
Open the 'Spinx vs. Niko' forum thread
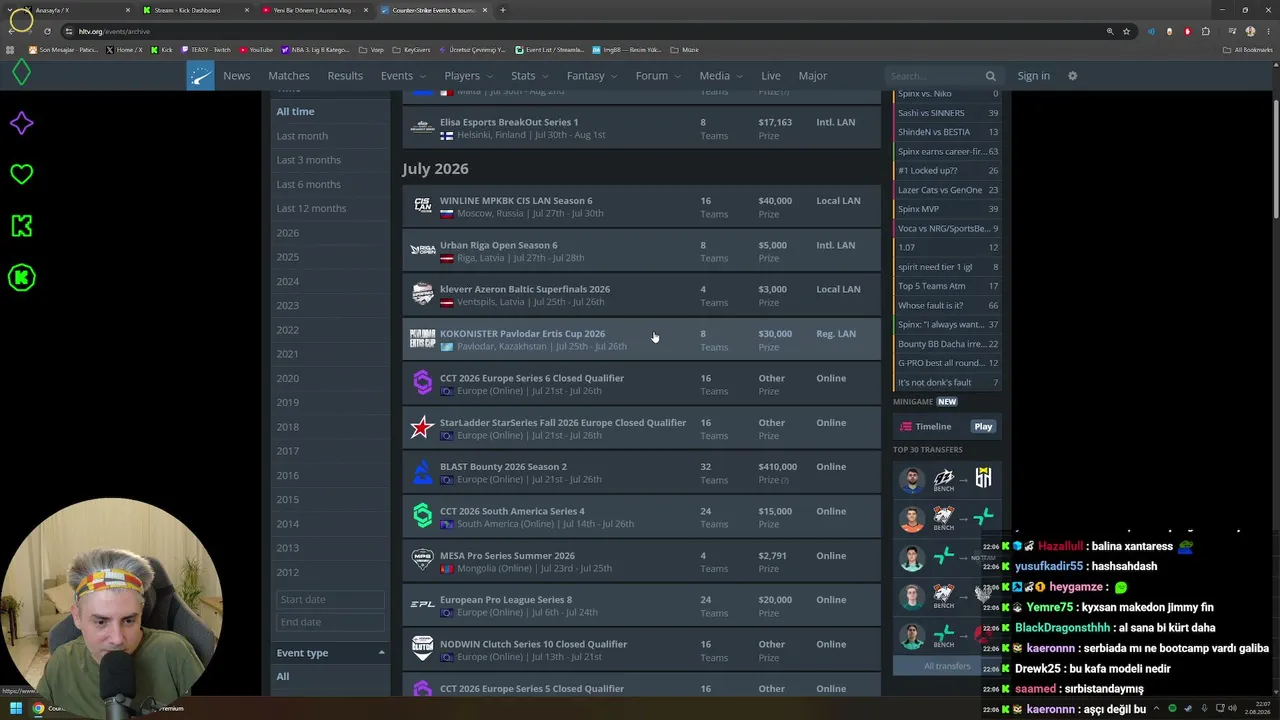[925, 94]
